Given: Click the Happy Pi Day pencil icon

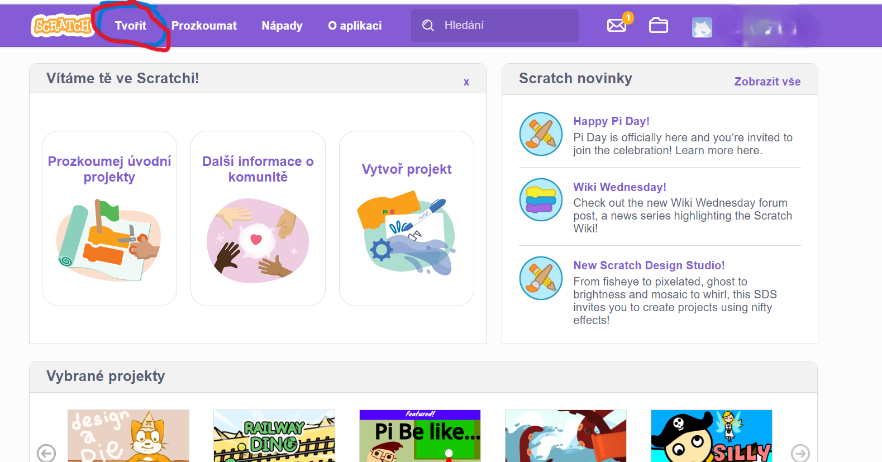Looking at the screenshot, I should click(x=541, y=134).
